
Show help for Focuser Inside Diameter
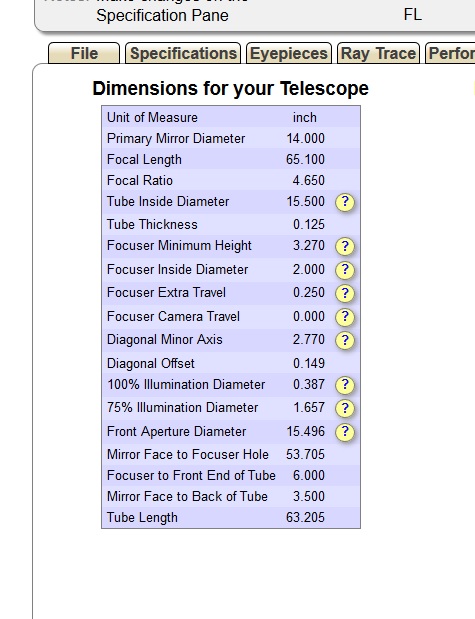(345, 270)
